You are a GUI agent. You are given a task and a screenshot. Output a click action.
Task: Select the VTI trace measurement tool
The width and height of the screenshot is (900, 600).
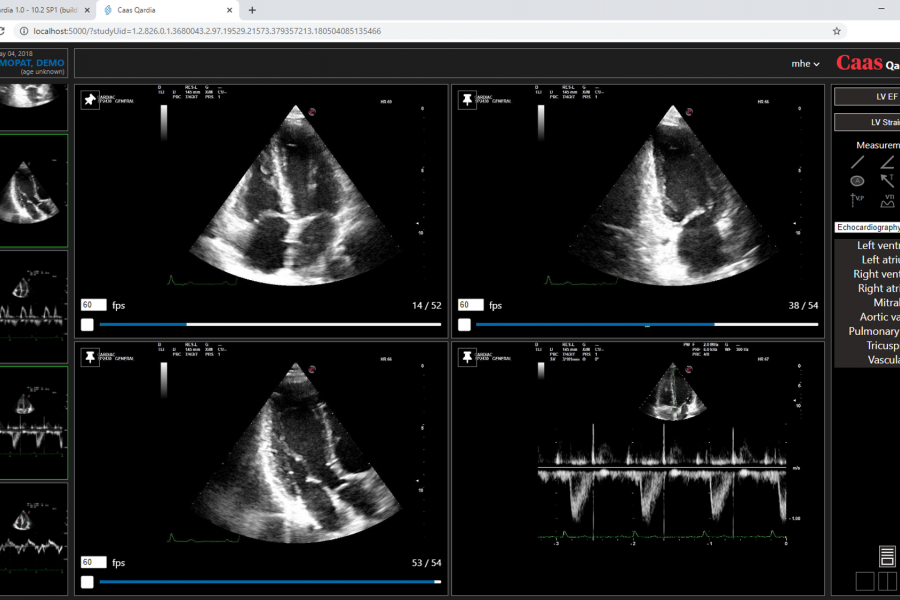[x=887, y=200]
